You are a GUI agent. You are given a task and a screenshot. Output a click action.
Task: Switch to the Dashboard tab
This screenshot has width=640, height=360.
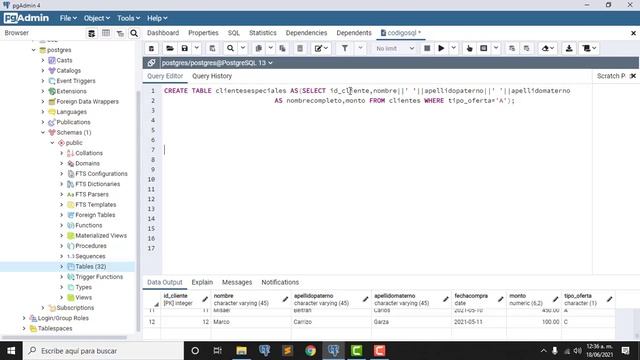tap(163, 33)
